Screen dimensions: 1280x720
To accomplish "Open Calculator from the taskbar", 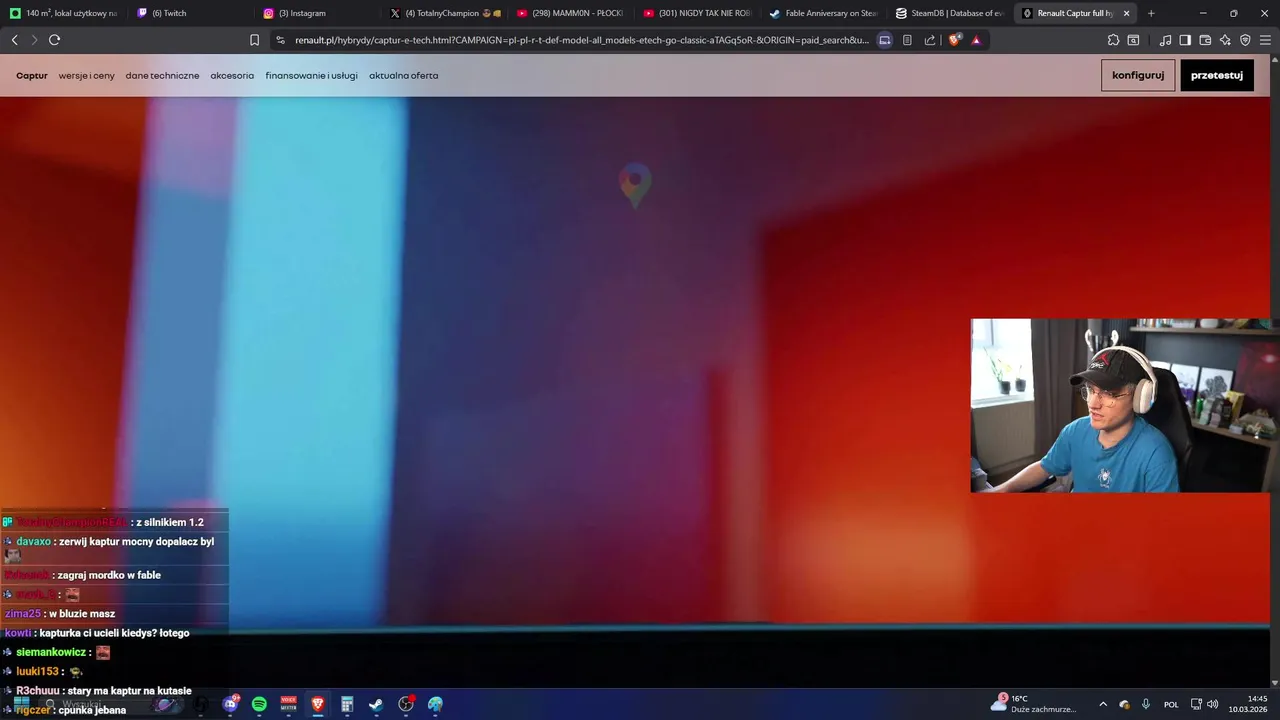I will [x=347, y=704].
